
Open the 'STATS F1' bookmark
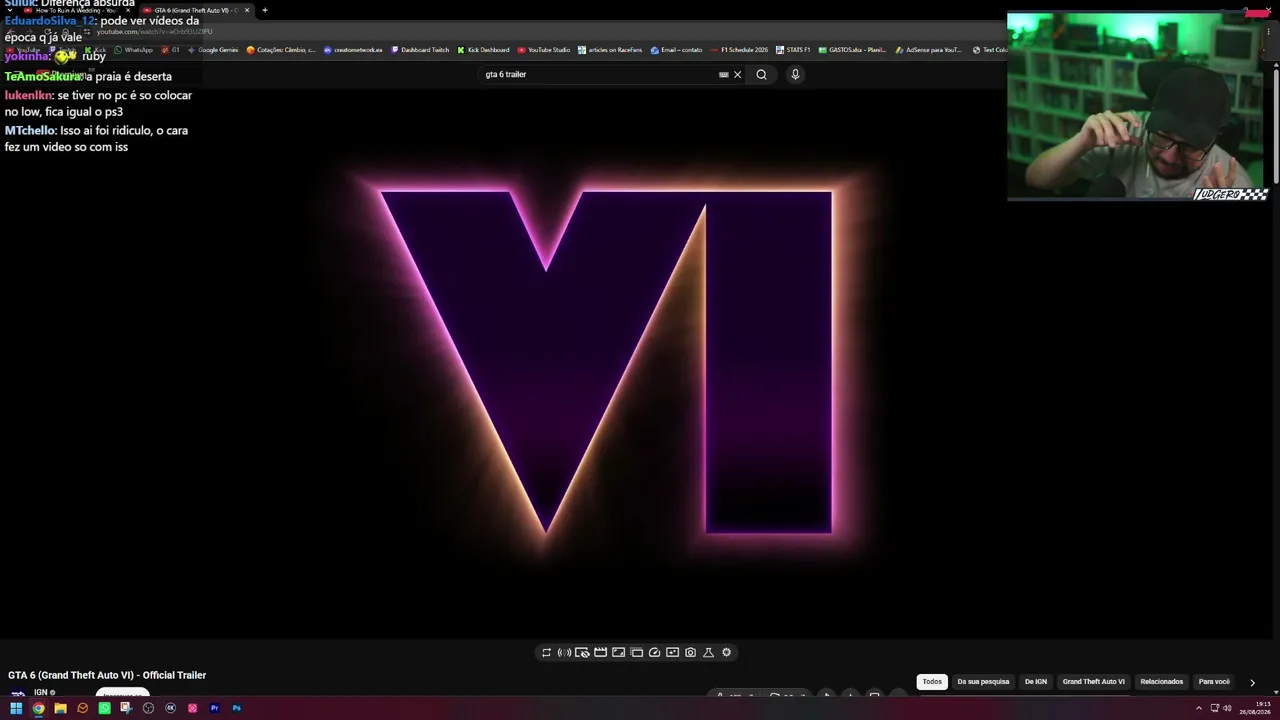point(793,50)
